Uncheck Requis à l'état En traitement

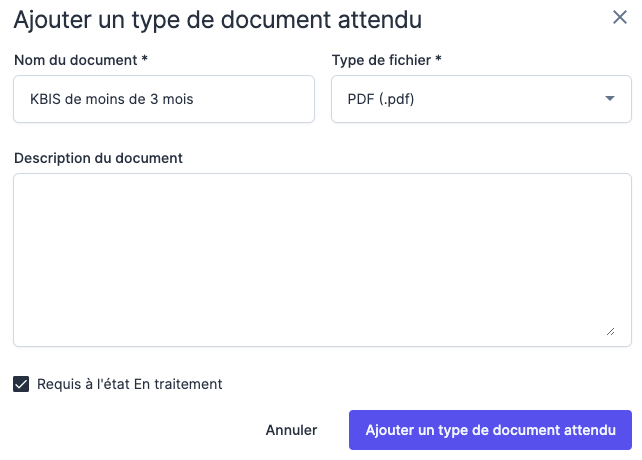tap(21, 384)
